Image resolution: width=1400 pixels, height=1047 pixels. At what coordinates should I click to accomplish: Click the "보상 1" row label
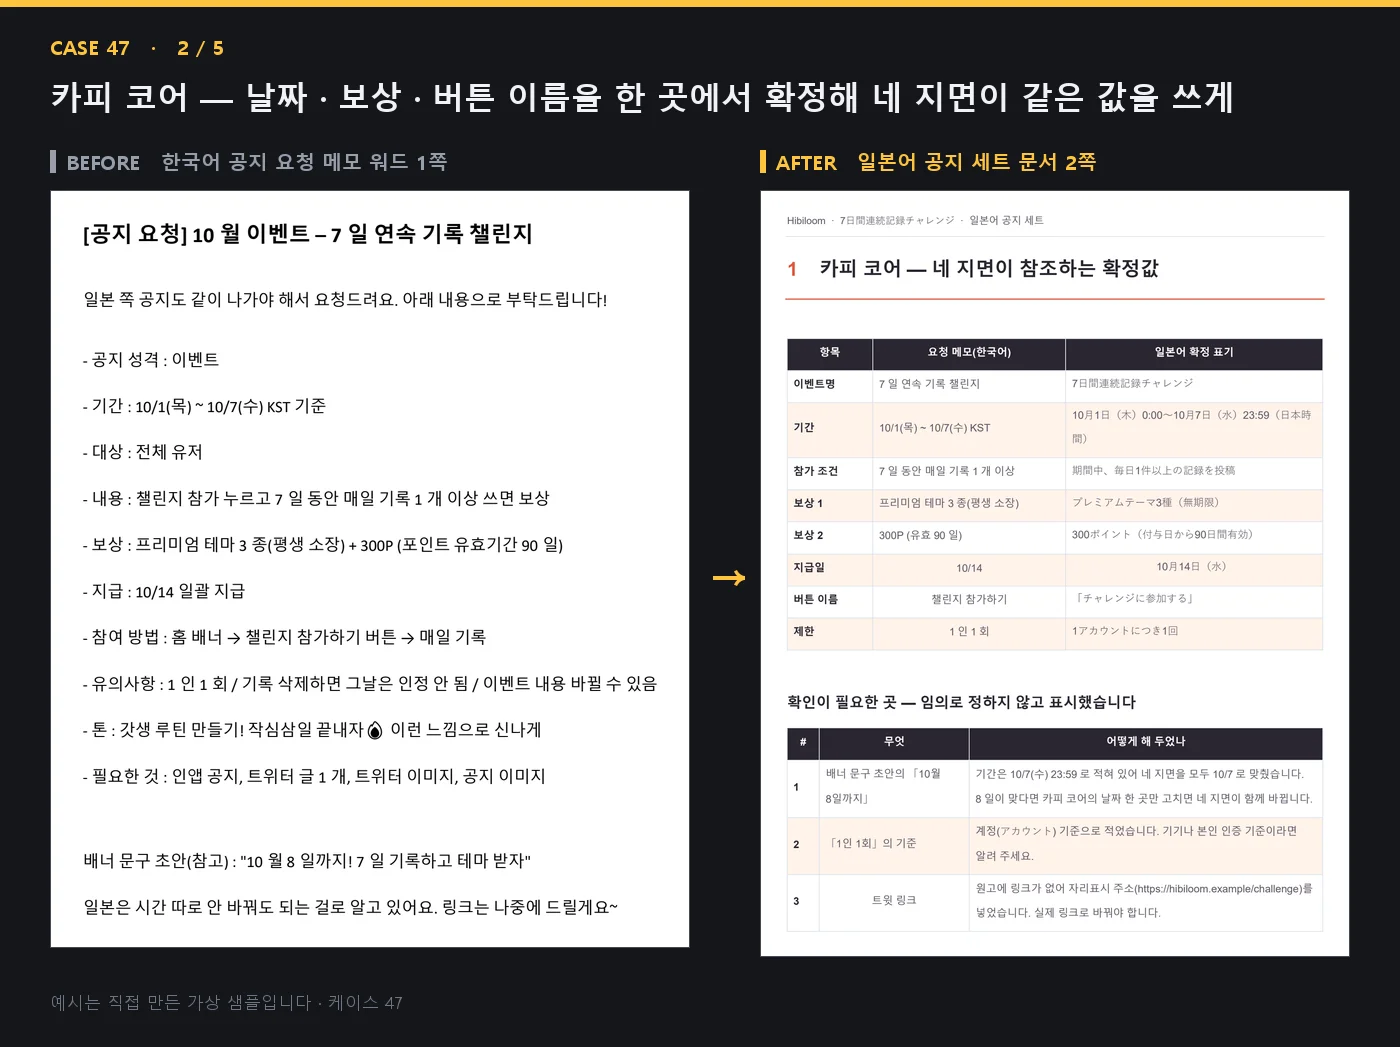tap(808, 503)
